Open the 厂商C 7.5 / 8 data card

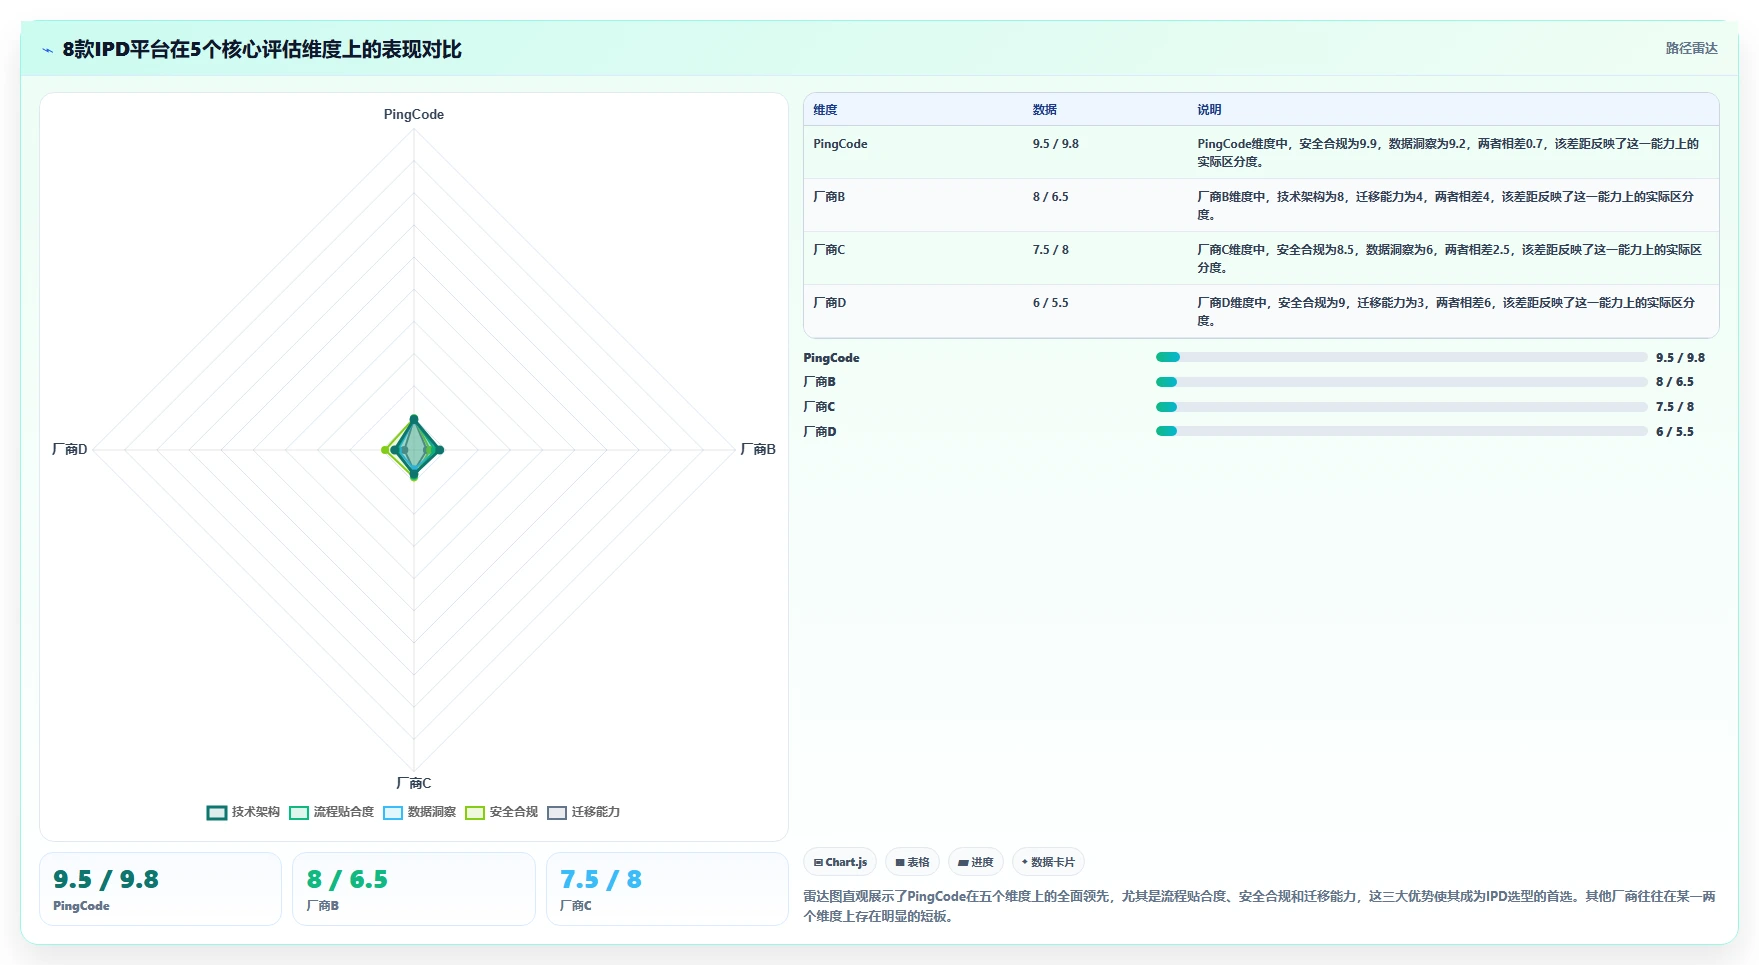point(667,889)
